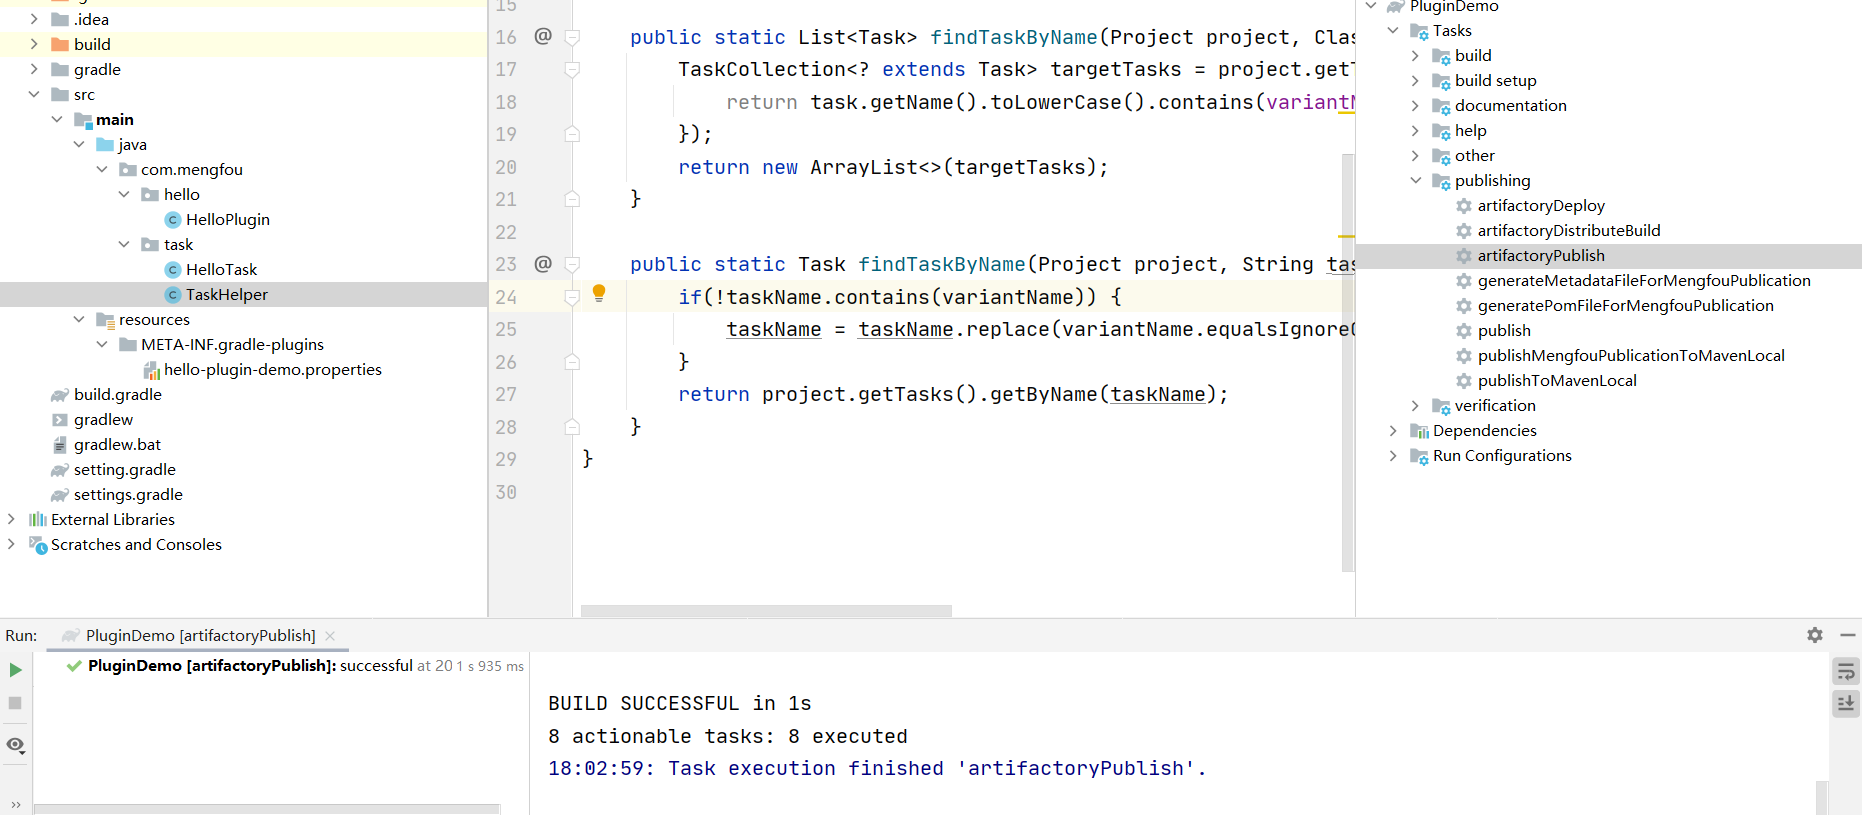Collapse Gradle Tasks node

click(1393, 30)
